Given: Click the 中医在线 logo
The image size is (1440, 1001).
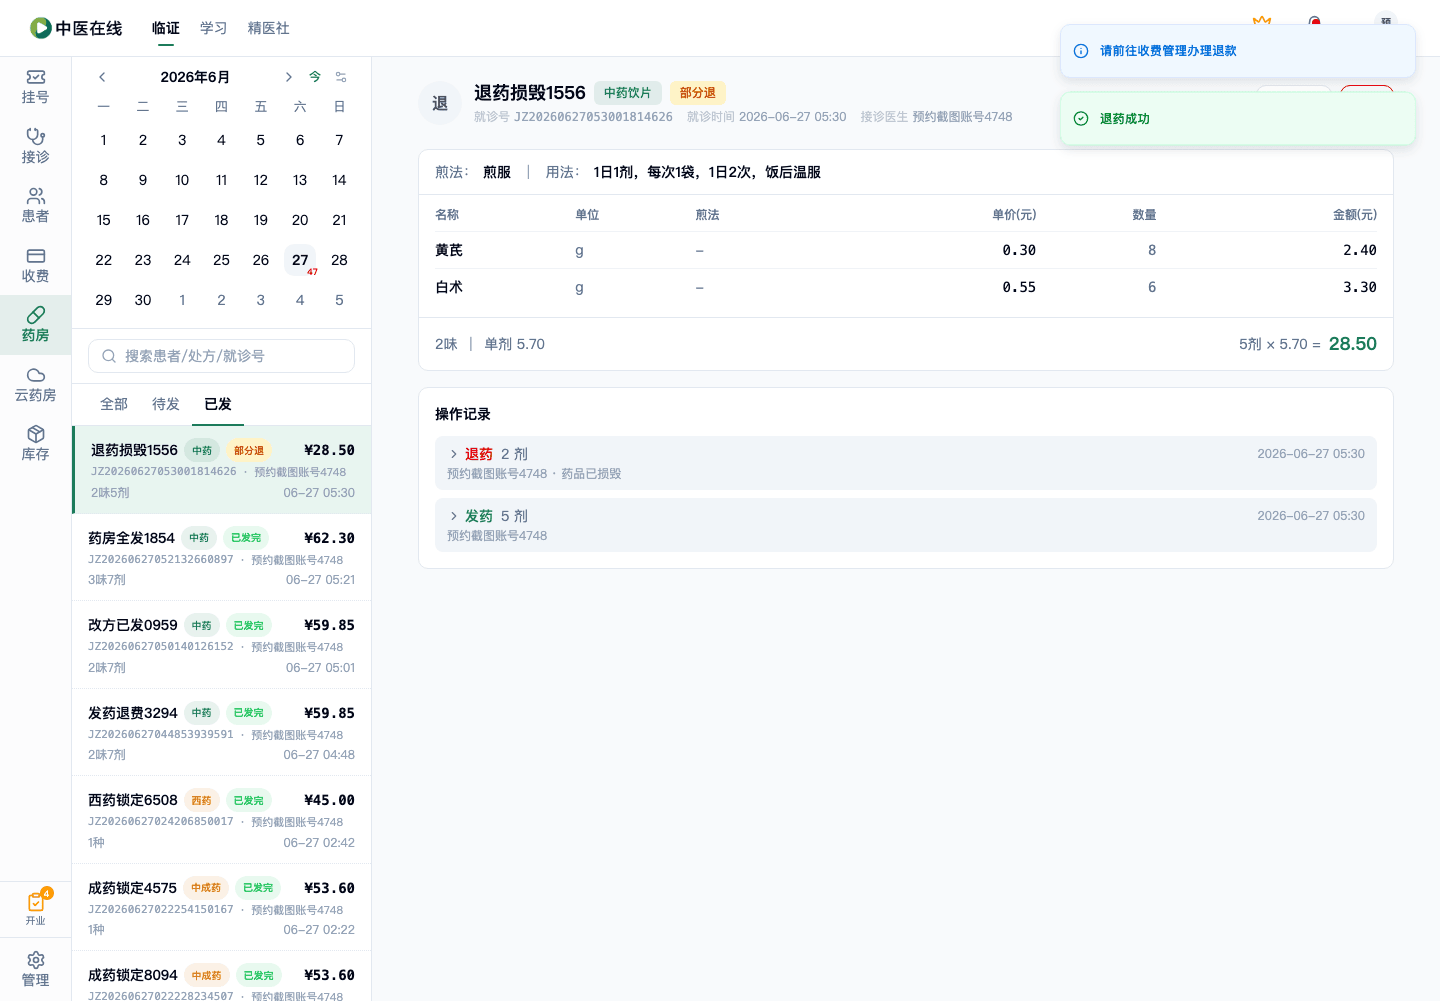Looking at the screenshot, I should [76, 28].
